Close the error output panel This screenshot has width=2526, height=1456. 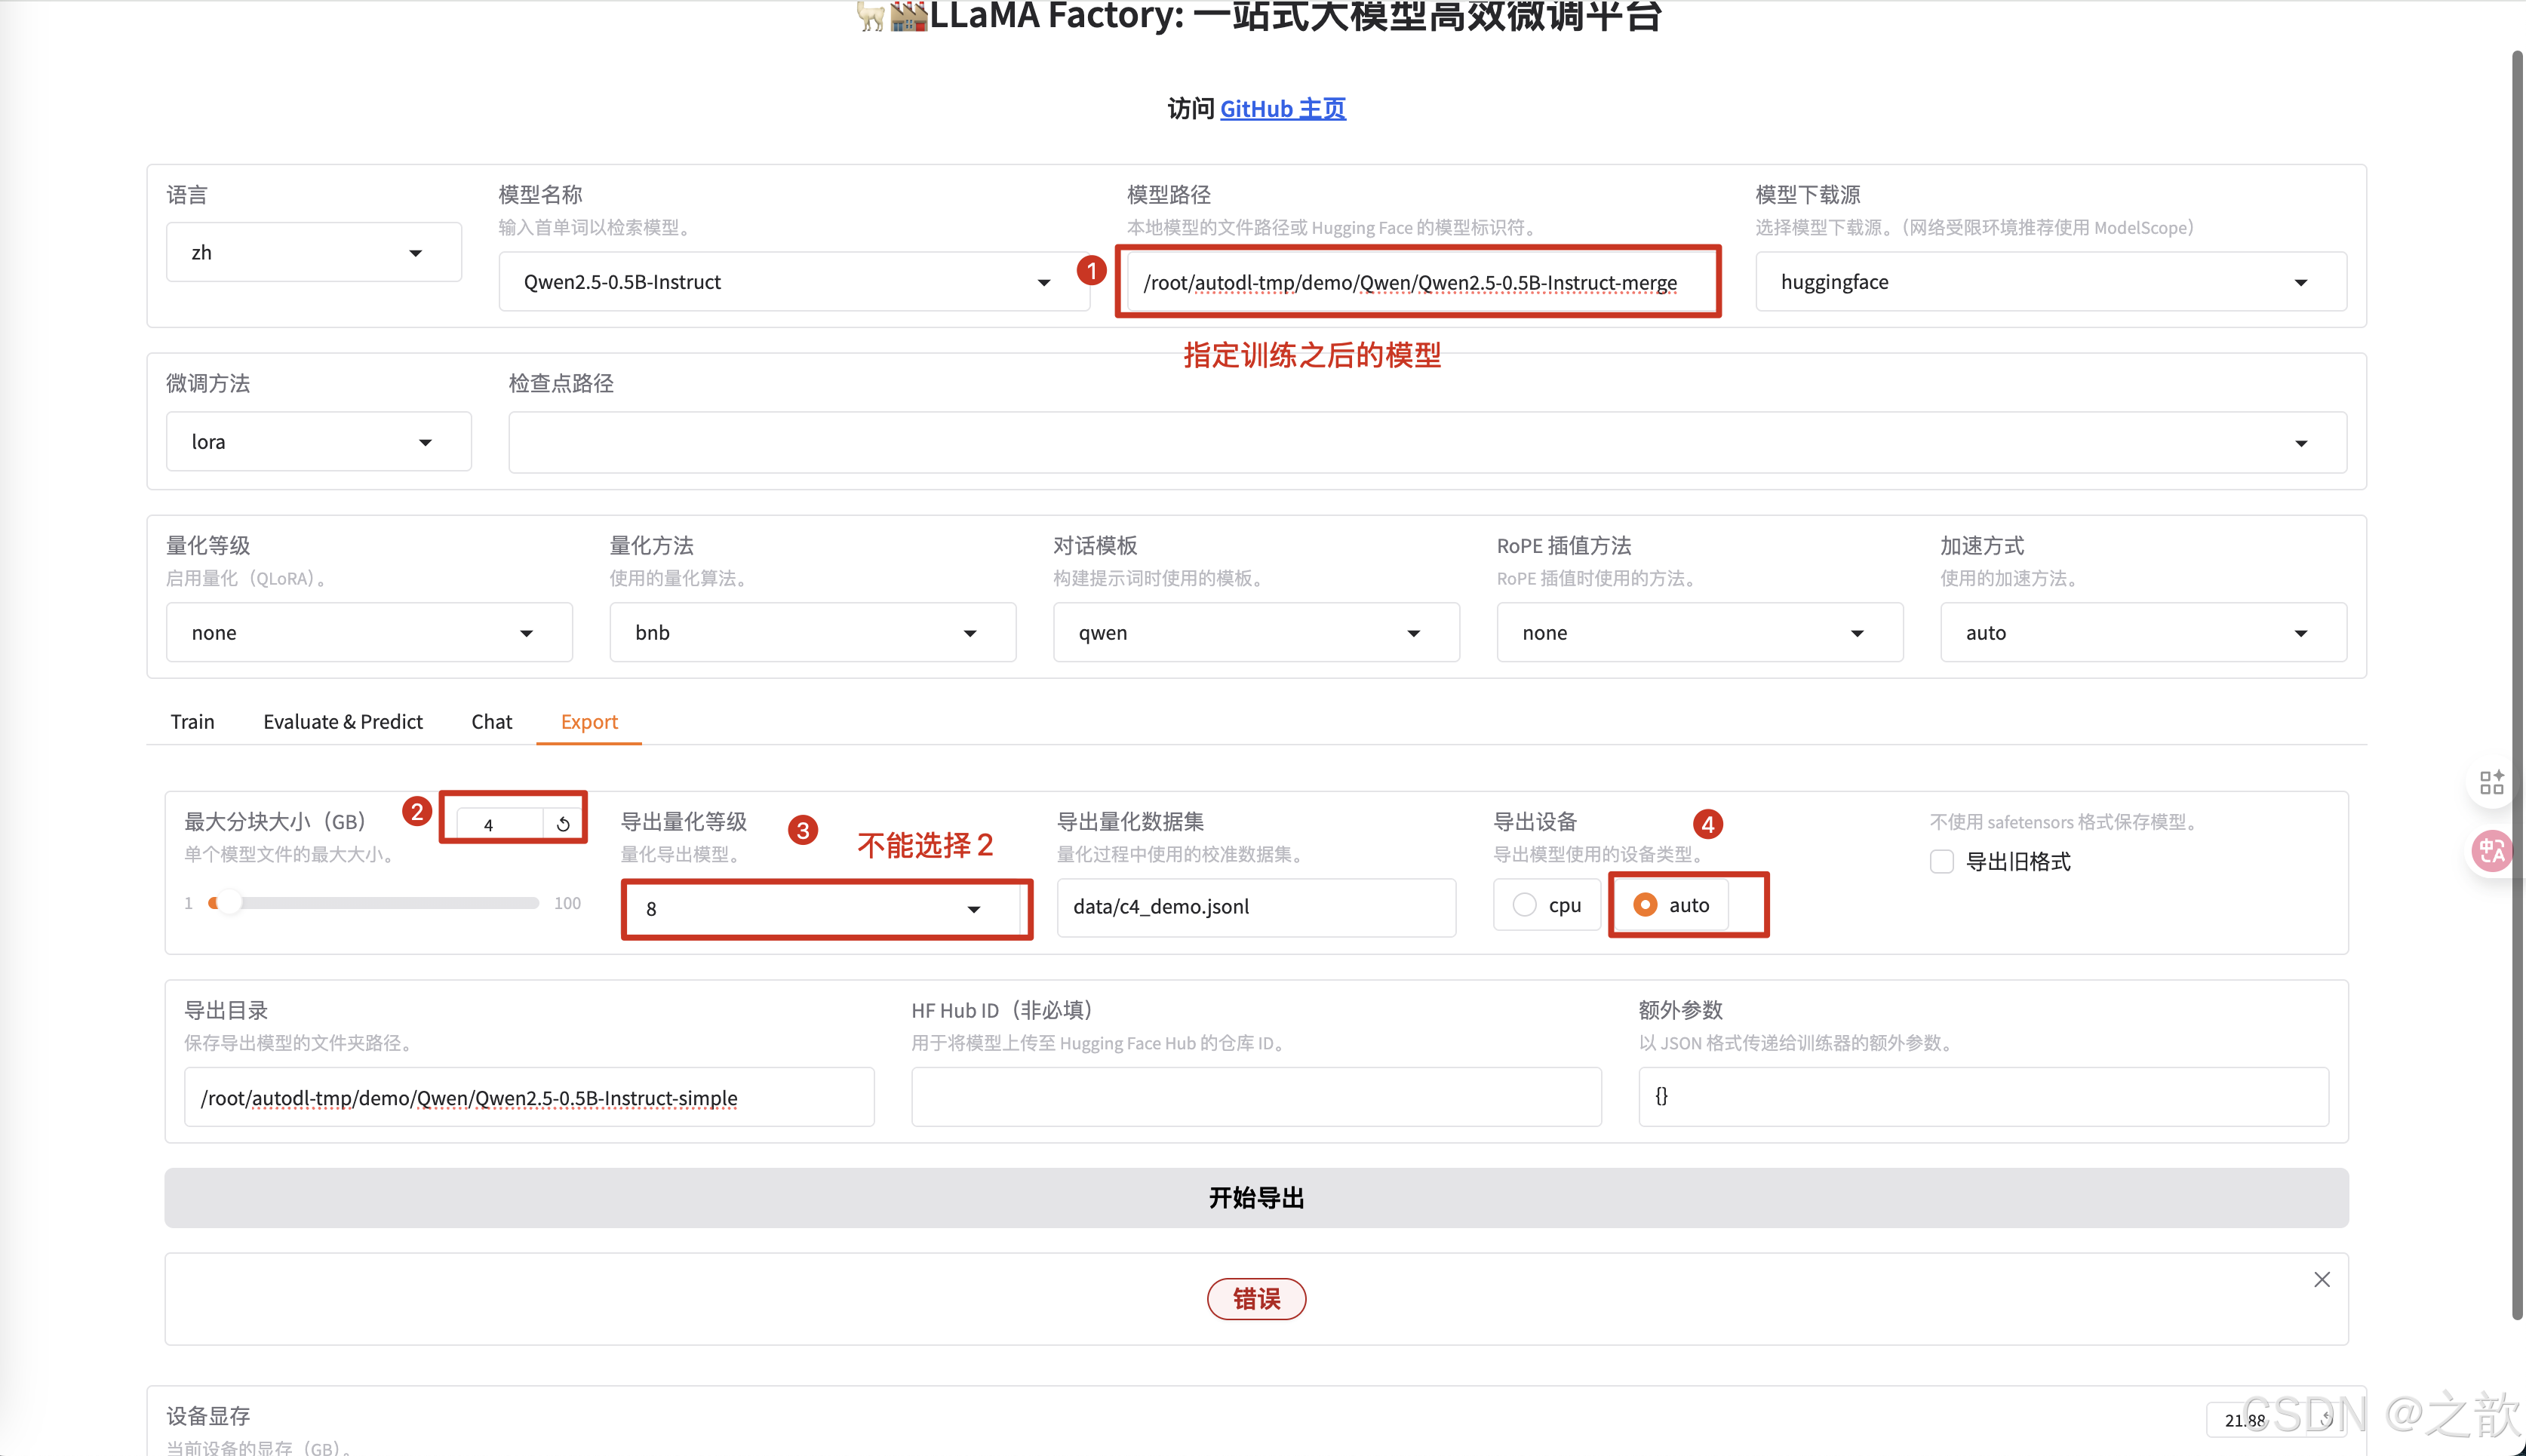(x=2321, y=1279)
